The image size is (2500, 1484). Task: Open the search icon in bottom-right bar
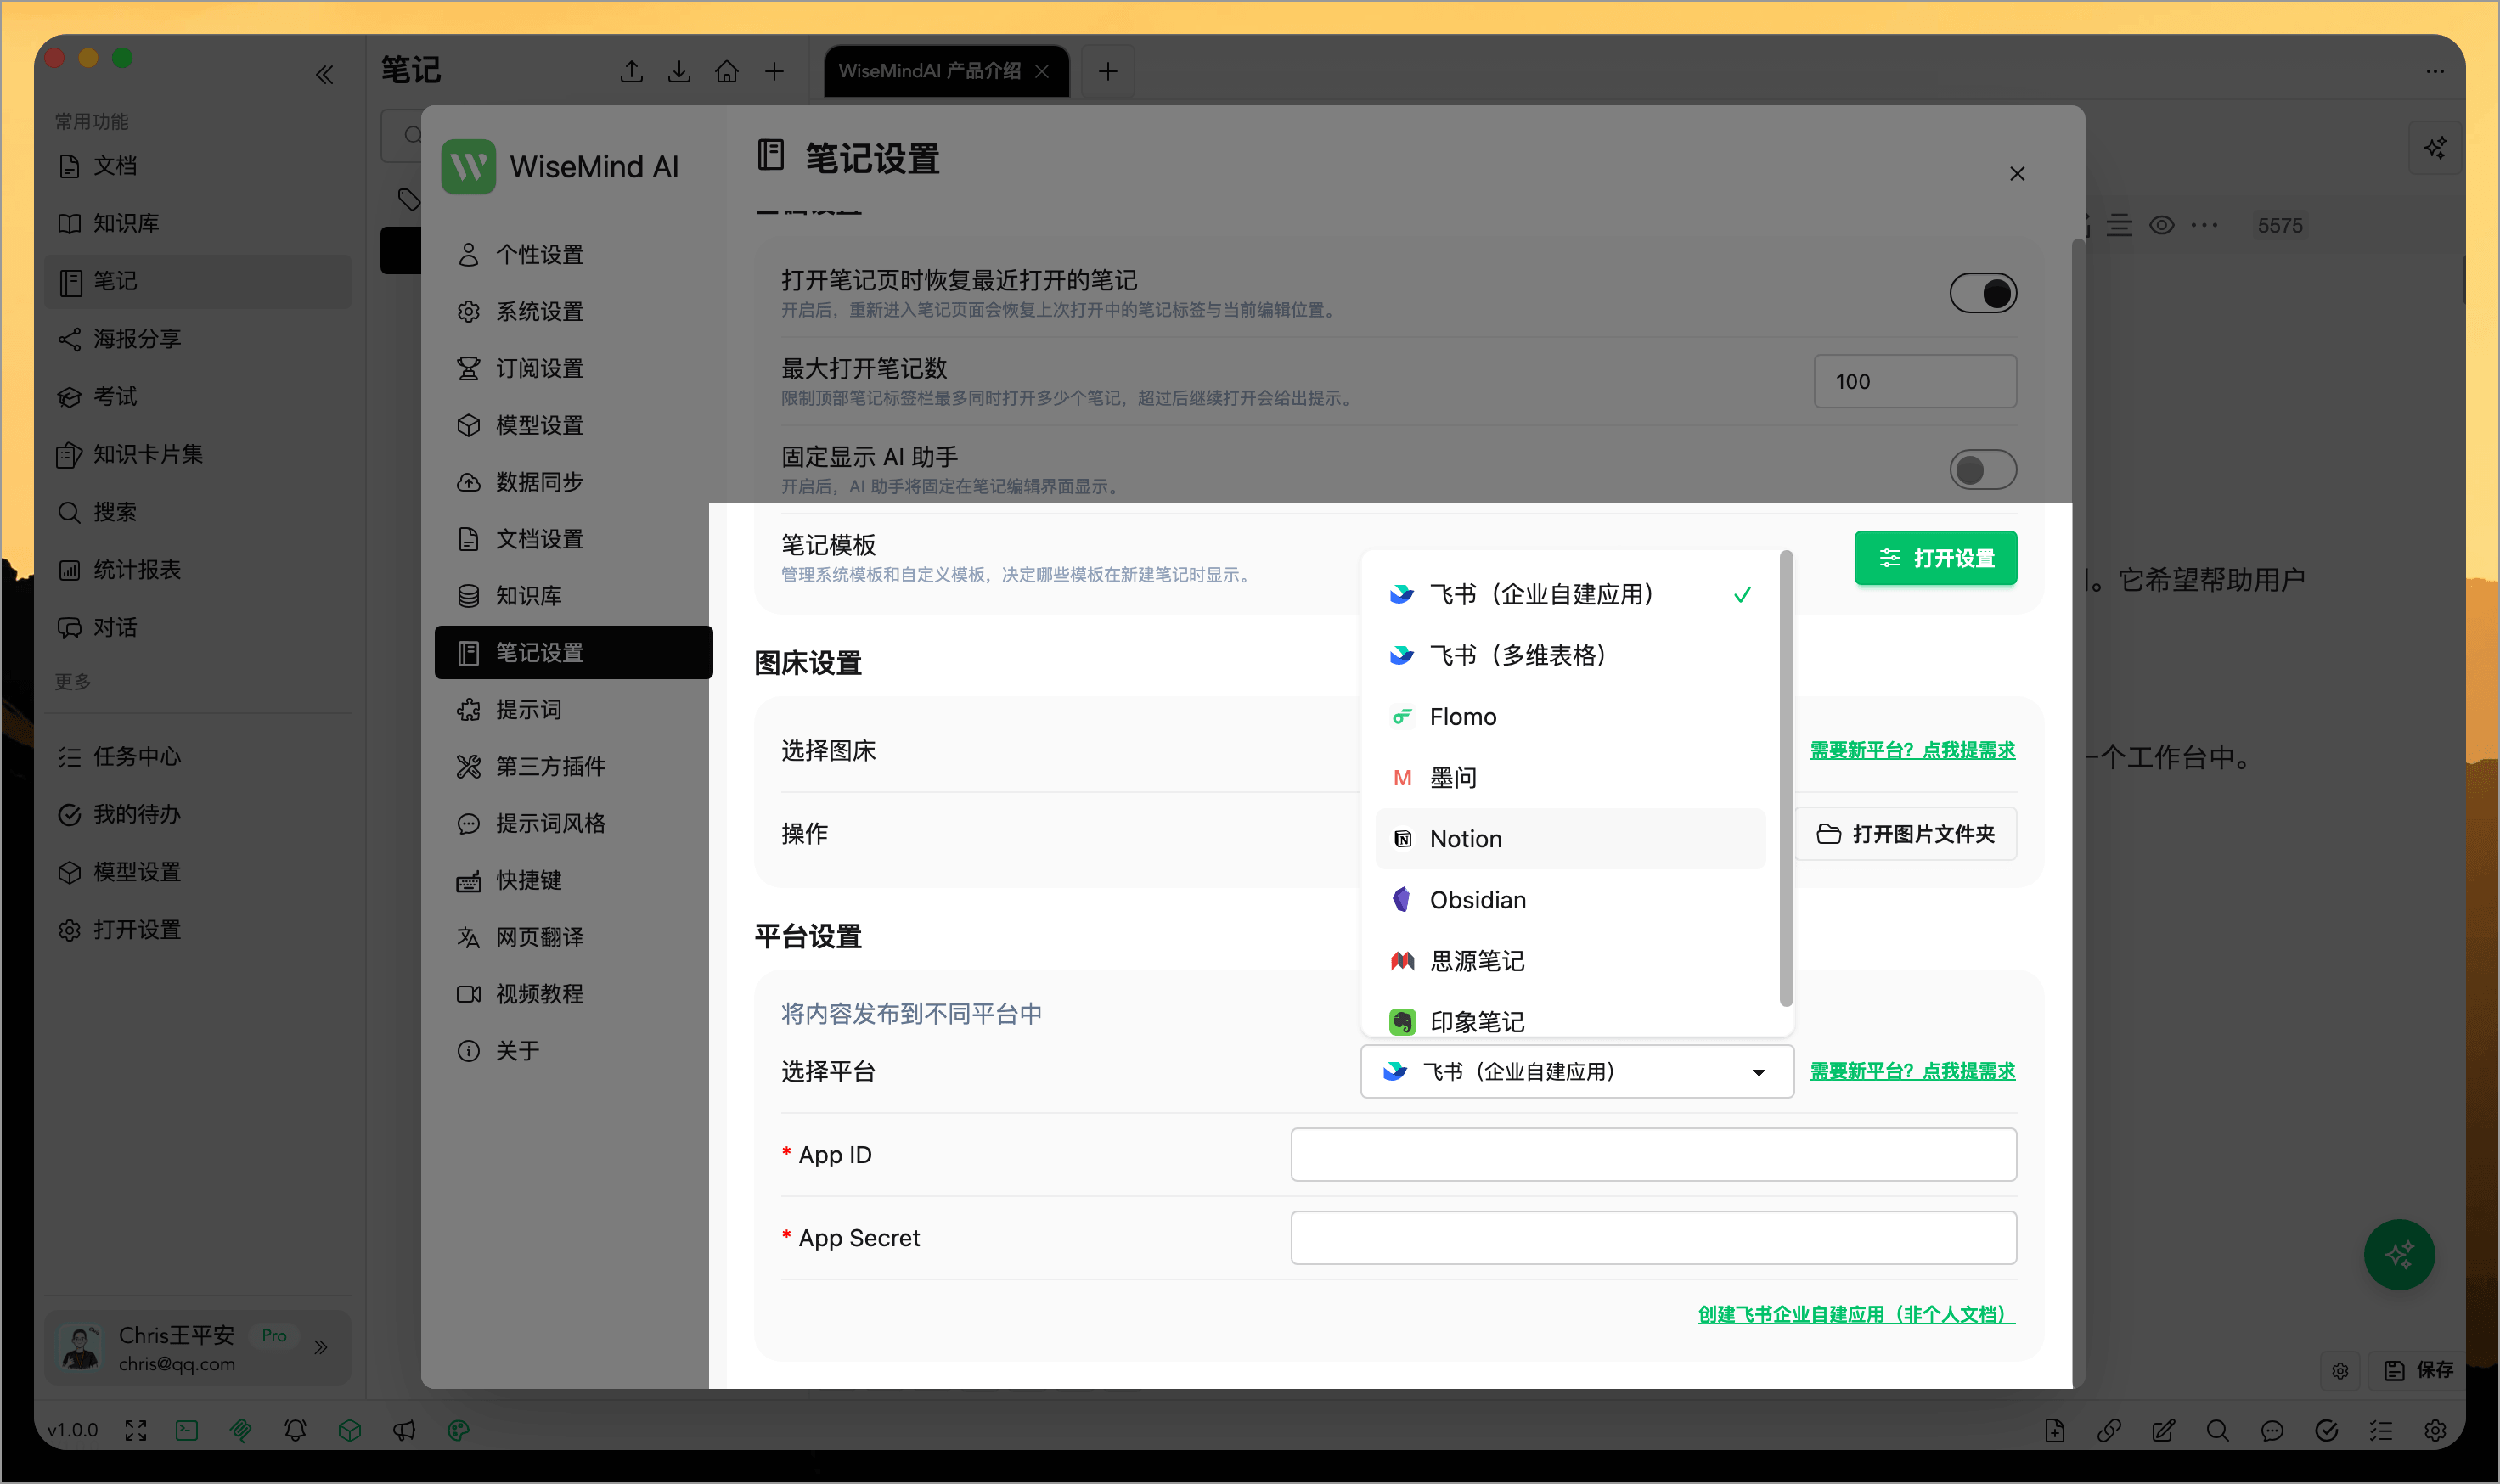(2219, 1430)
